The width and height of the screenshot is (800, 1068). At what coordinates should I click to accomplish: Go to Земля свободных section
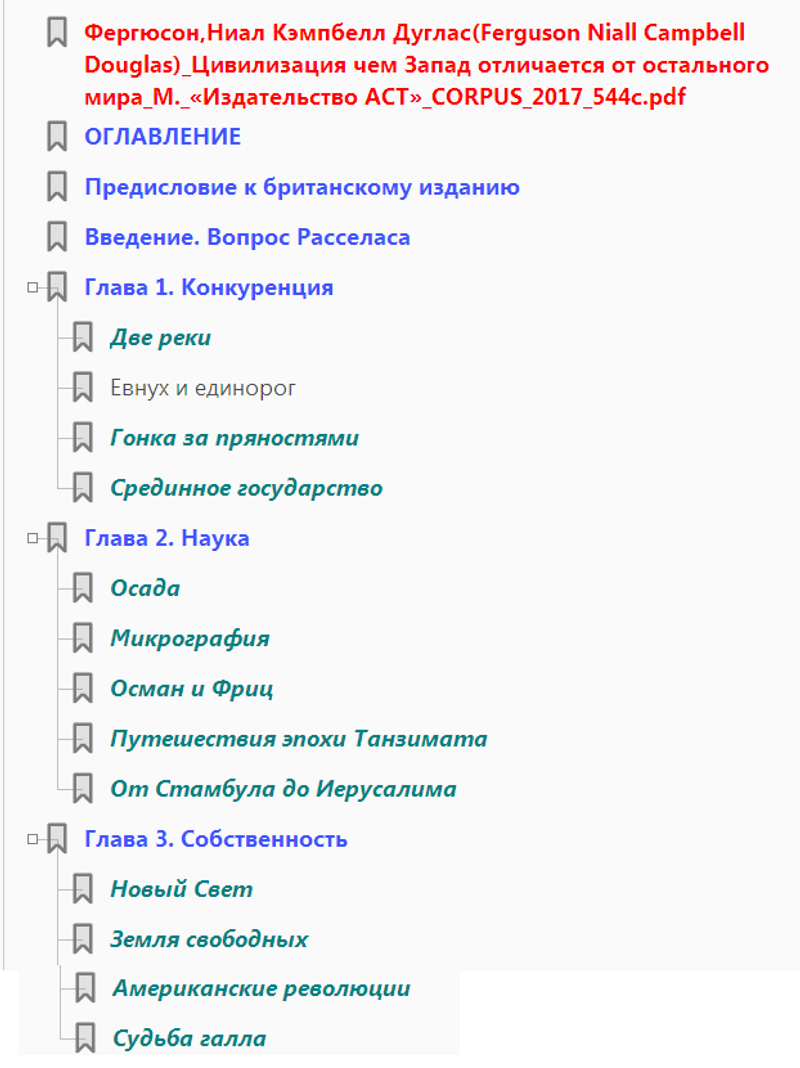(209, 939)
